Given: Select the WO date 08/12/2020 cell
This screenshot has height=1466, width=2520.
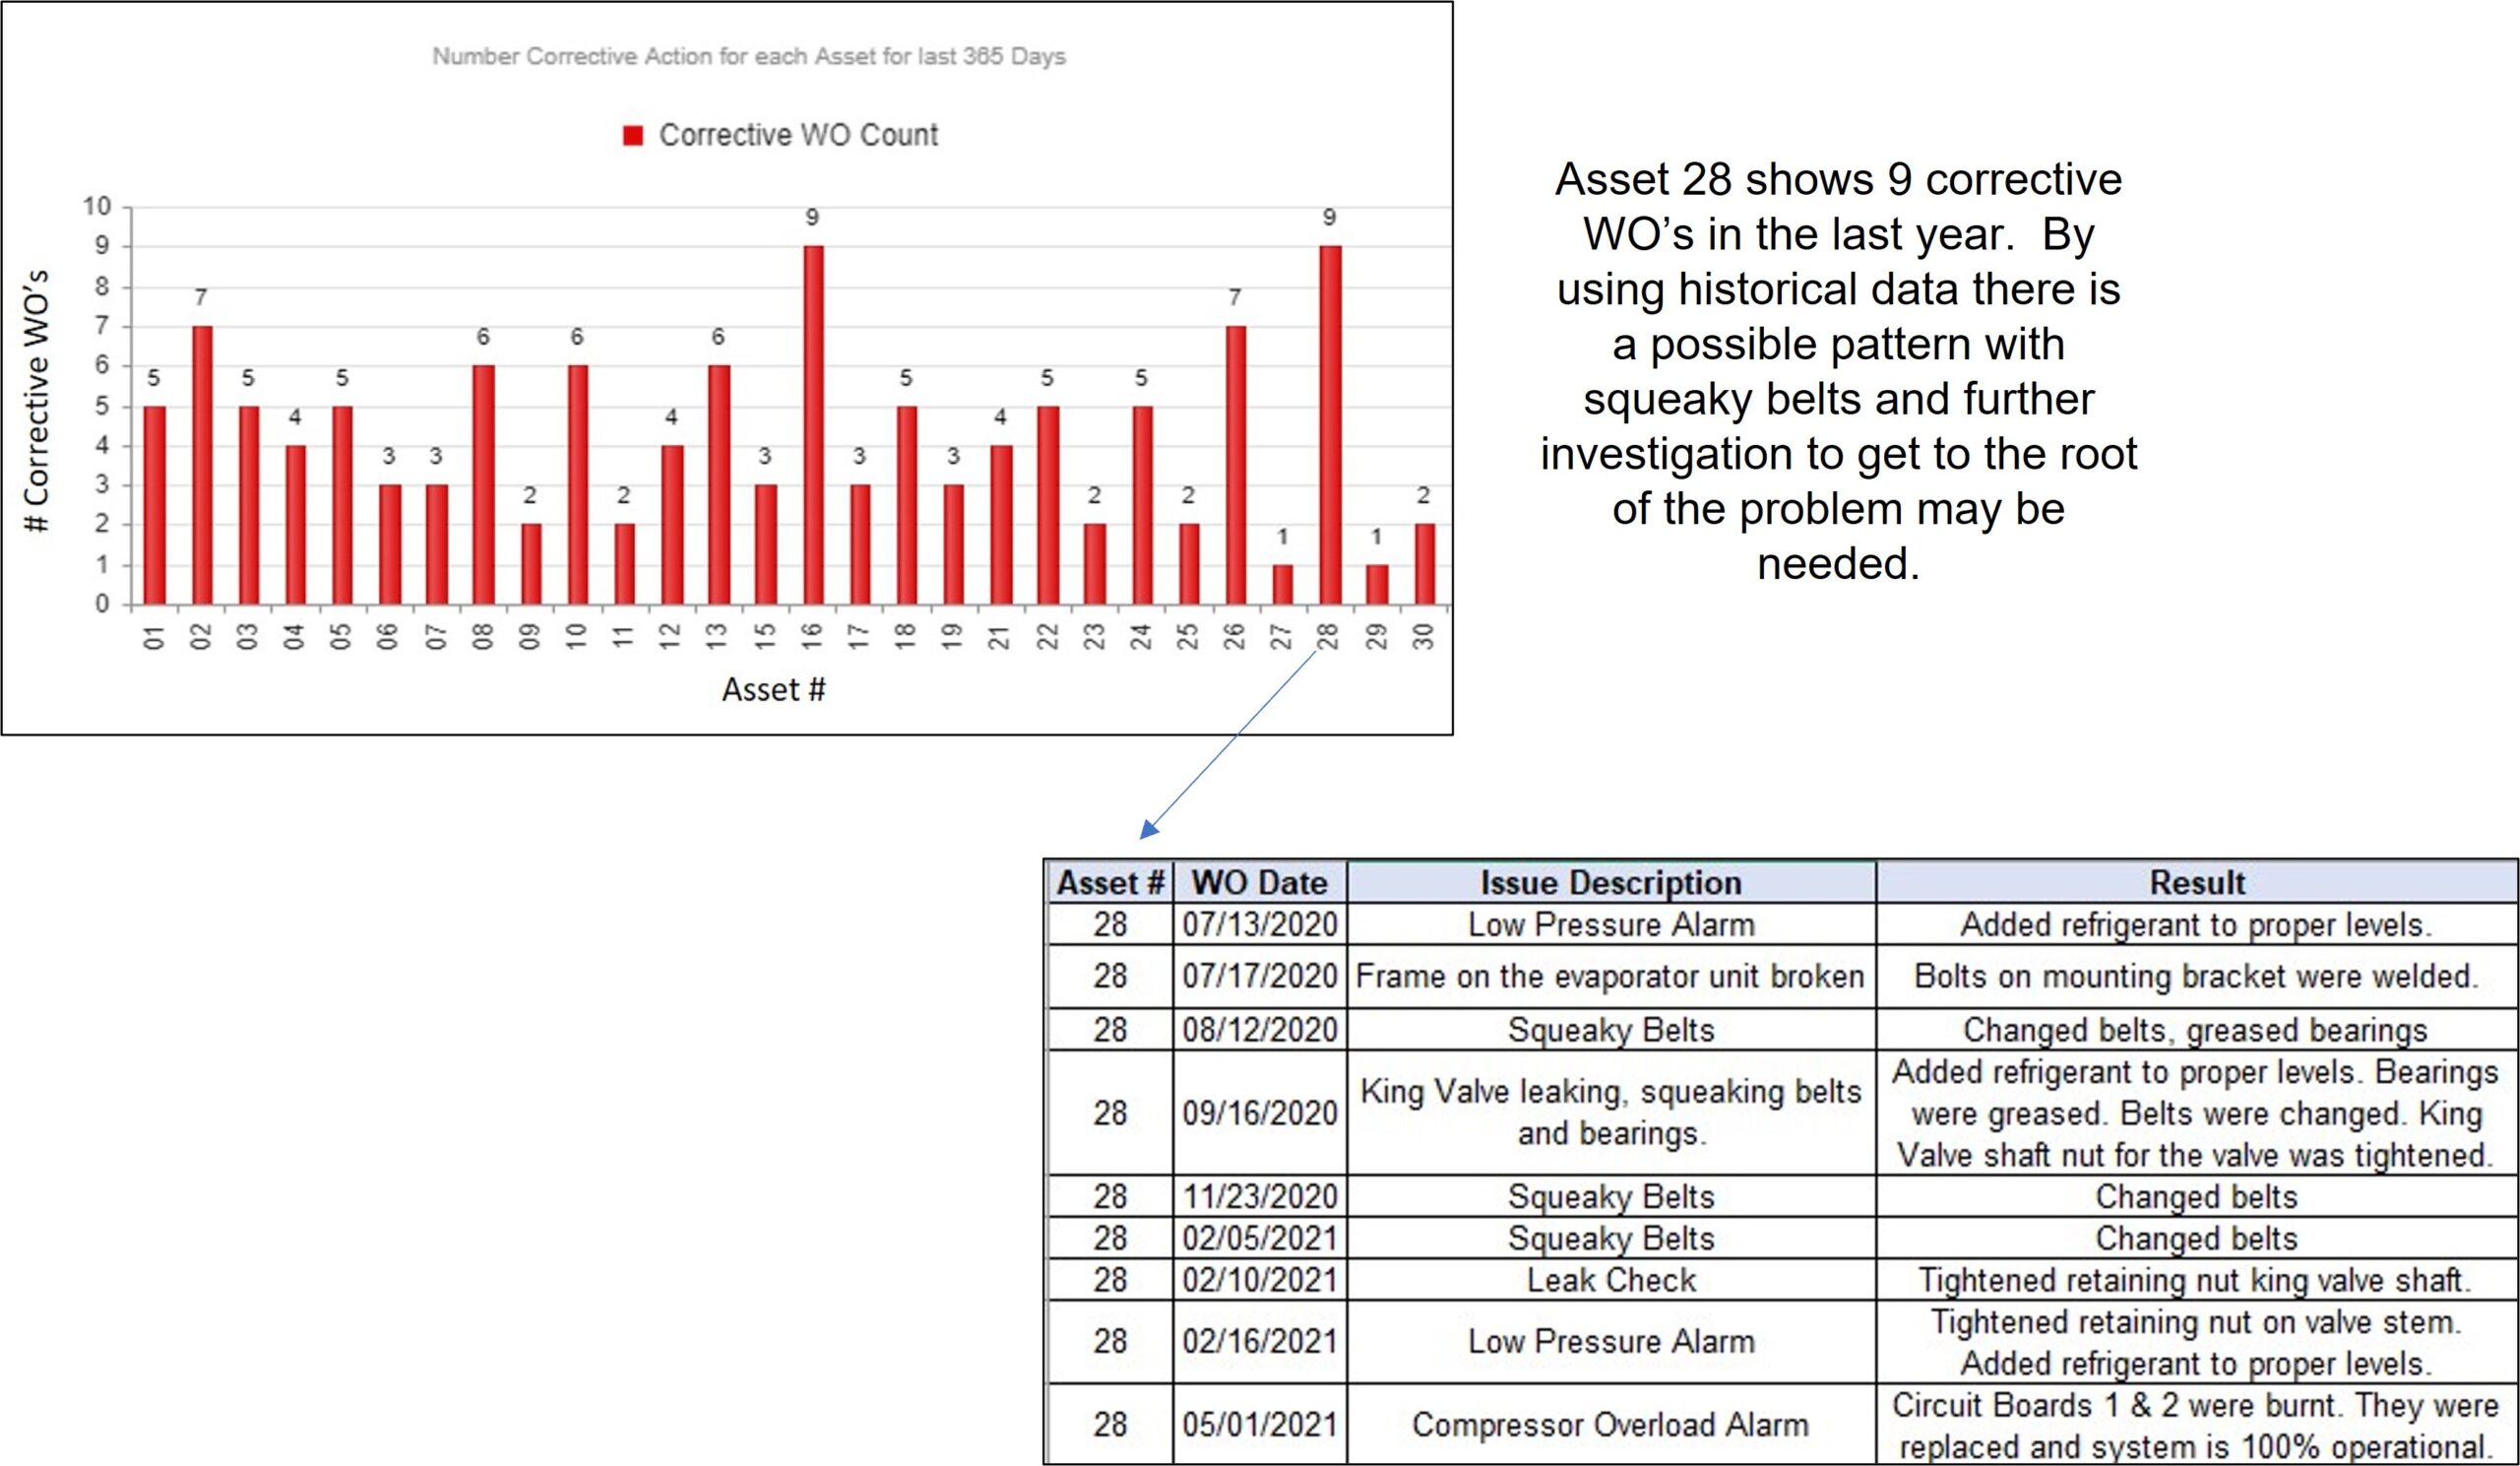Looking at the screenshot, I should pos(1260,1030).
